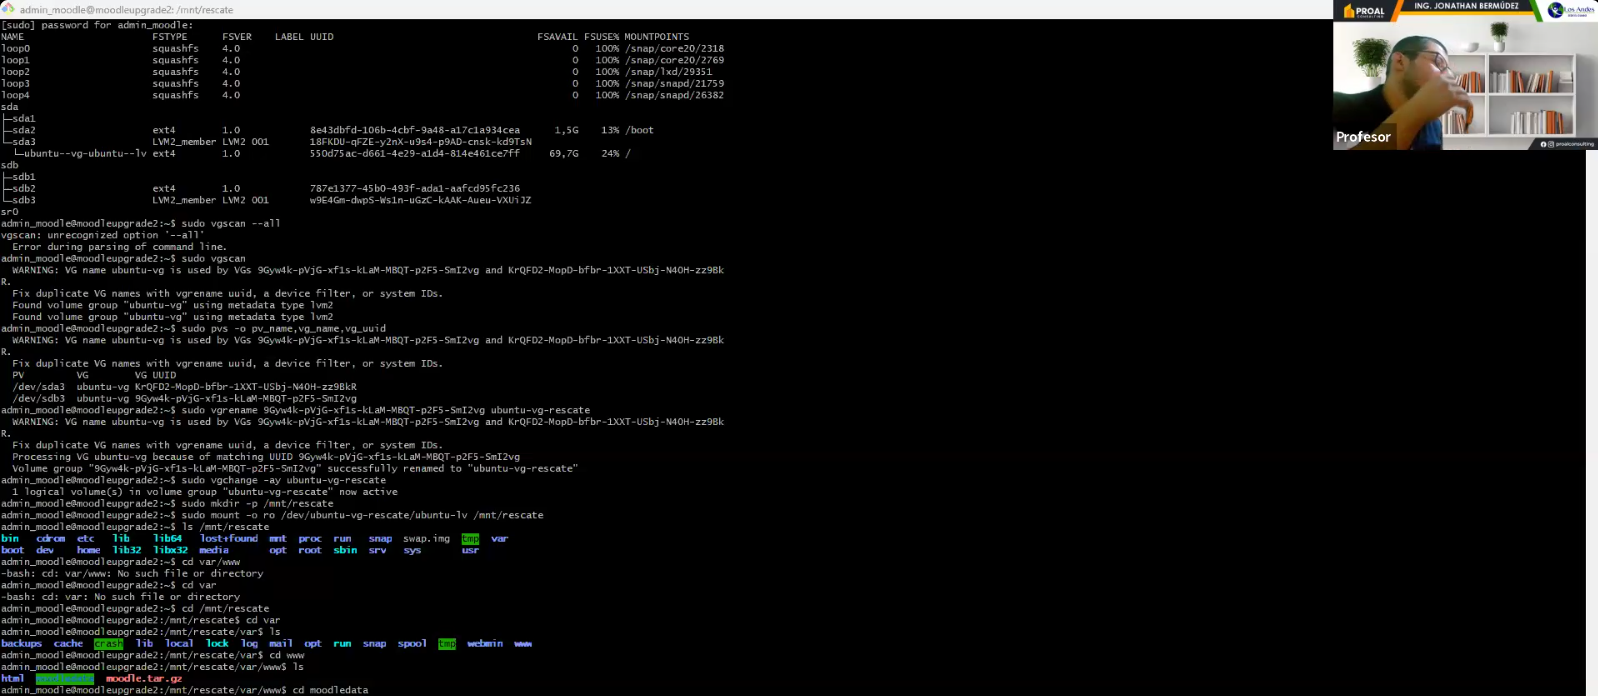Click the mountpoint '/snap/core20/2318'
The image size is (1598, 696).
pos(674,48)
